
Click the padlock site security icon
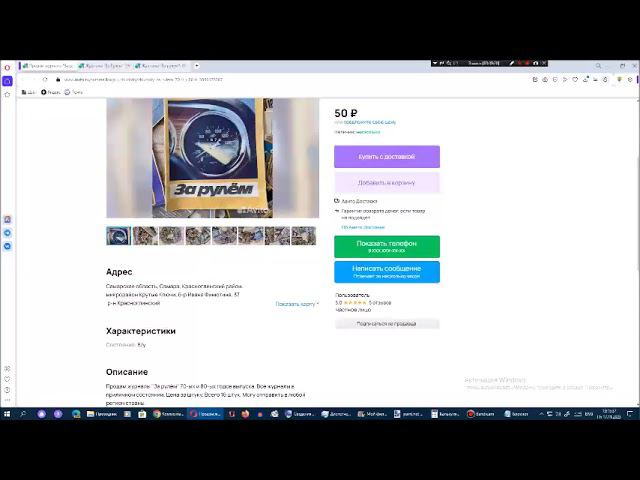58,80
